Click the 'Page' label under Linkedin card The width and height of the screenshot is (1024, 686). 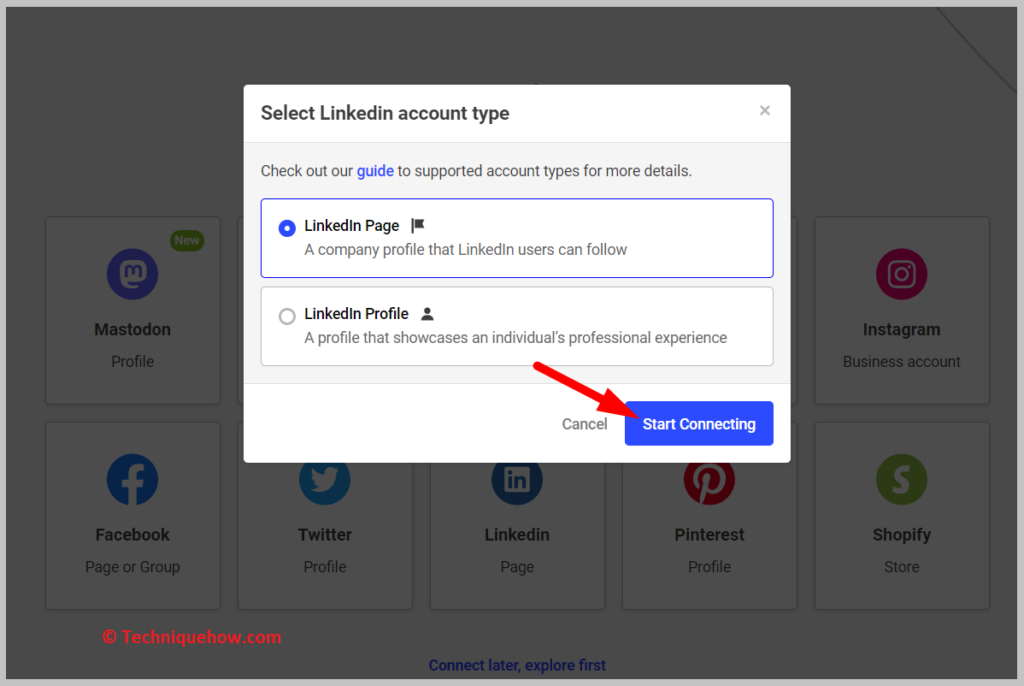point(517,567)
